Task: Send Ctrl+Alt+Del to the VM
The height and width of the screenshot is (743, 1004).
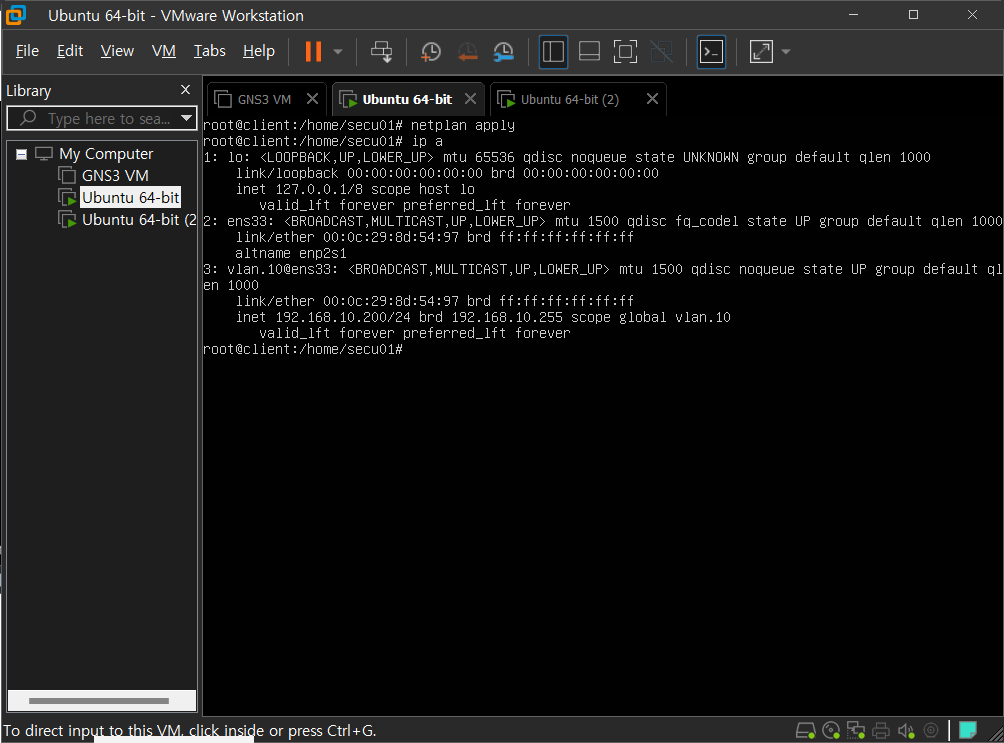Action: (x=381, y=51)
